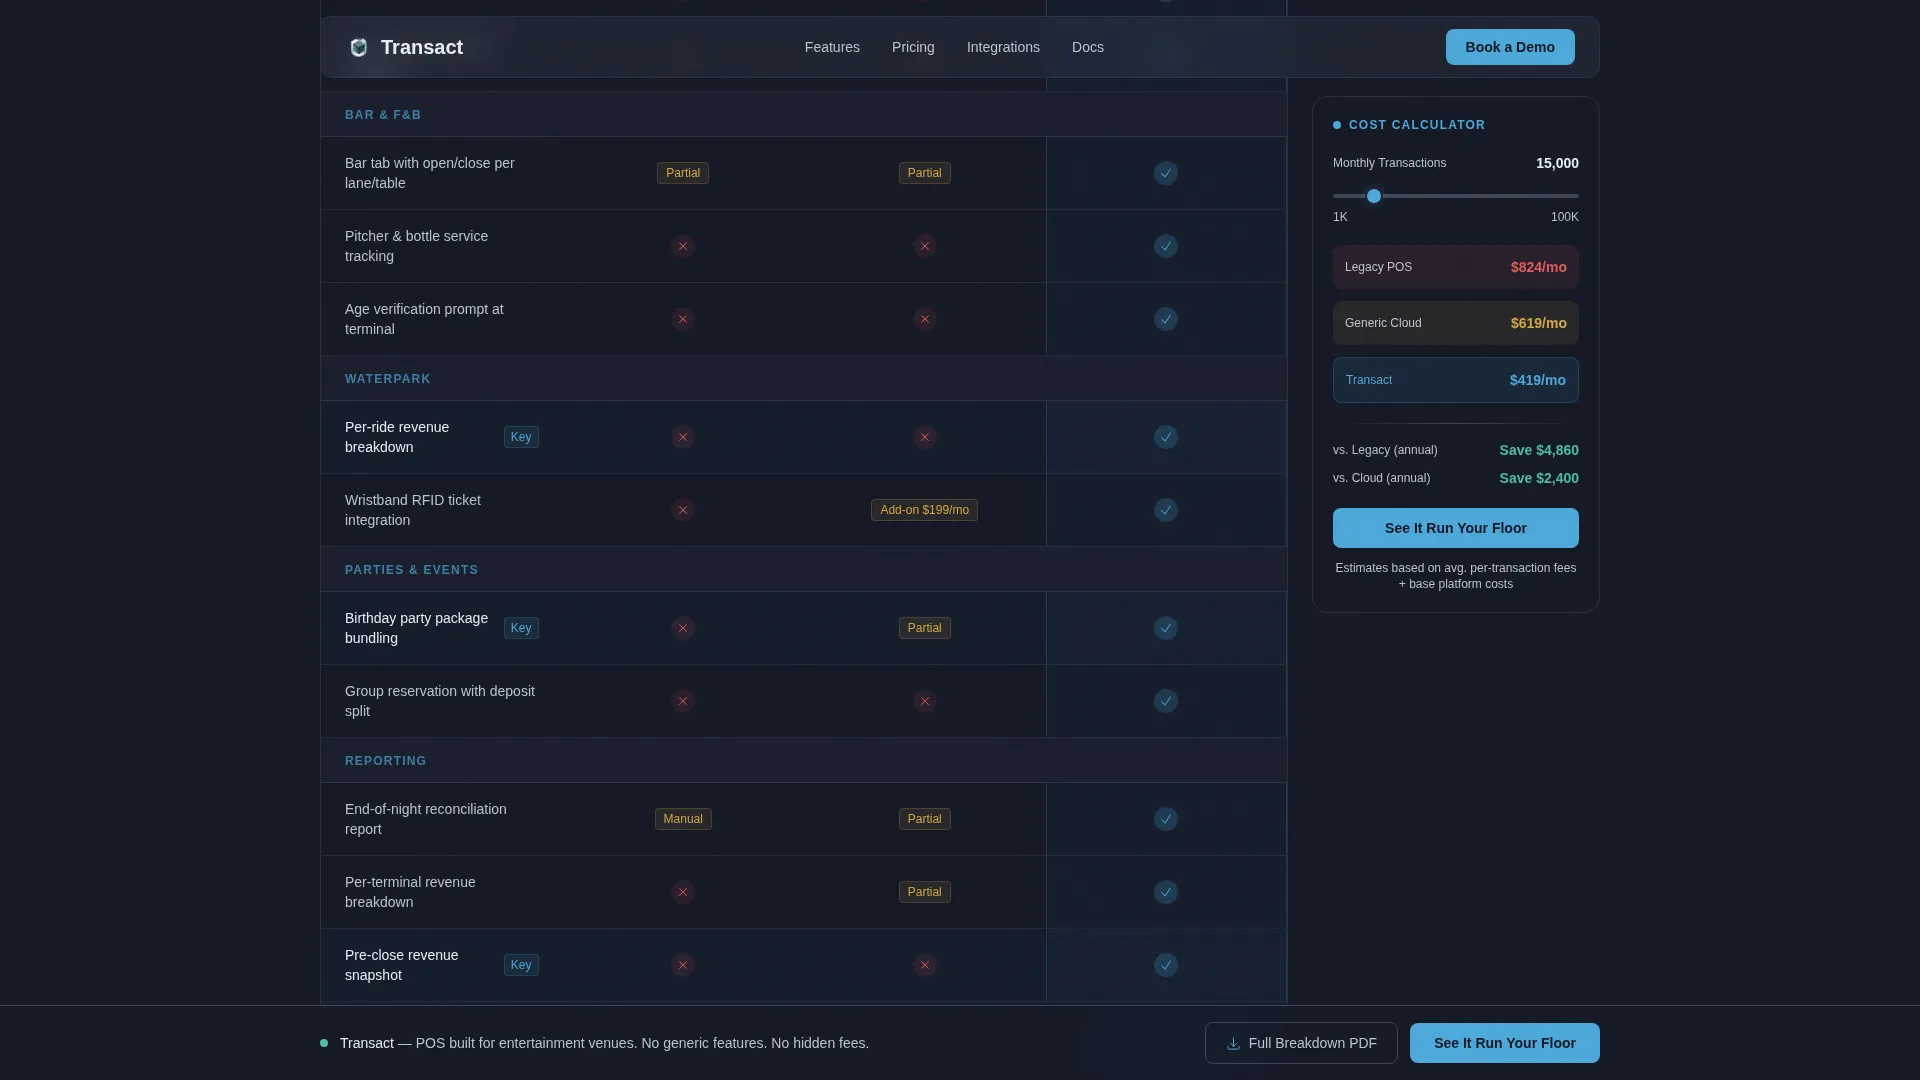Click the Transact brand name in header
The height and width of the screenshot is (1080, 1920).
[422, 47]
